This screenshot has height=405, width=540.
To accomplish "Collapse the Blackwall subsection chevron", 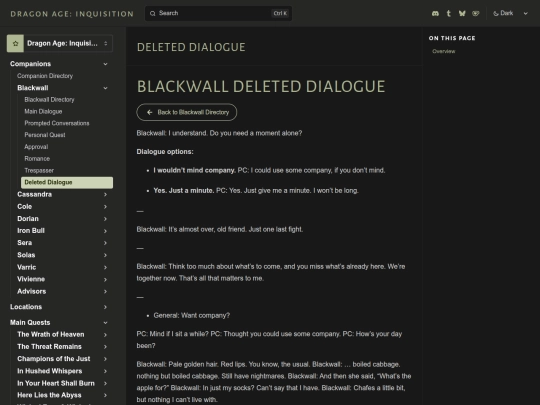I will coord(105,88).
